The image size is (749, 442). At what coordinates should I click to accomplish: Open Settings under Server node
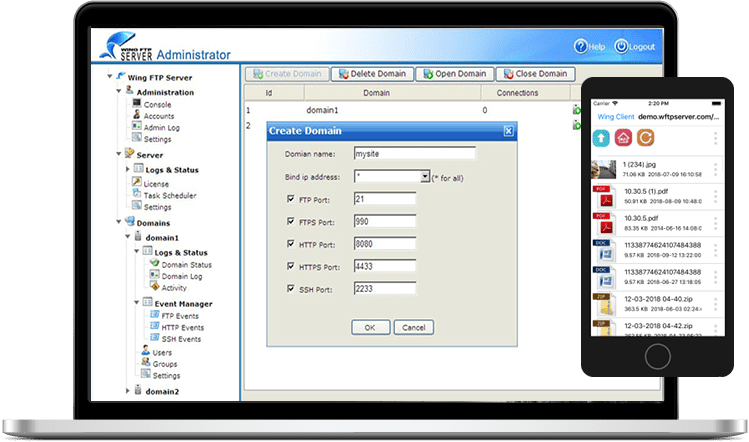157,207
